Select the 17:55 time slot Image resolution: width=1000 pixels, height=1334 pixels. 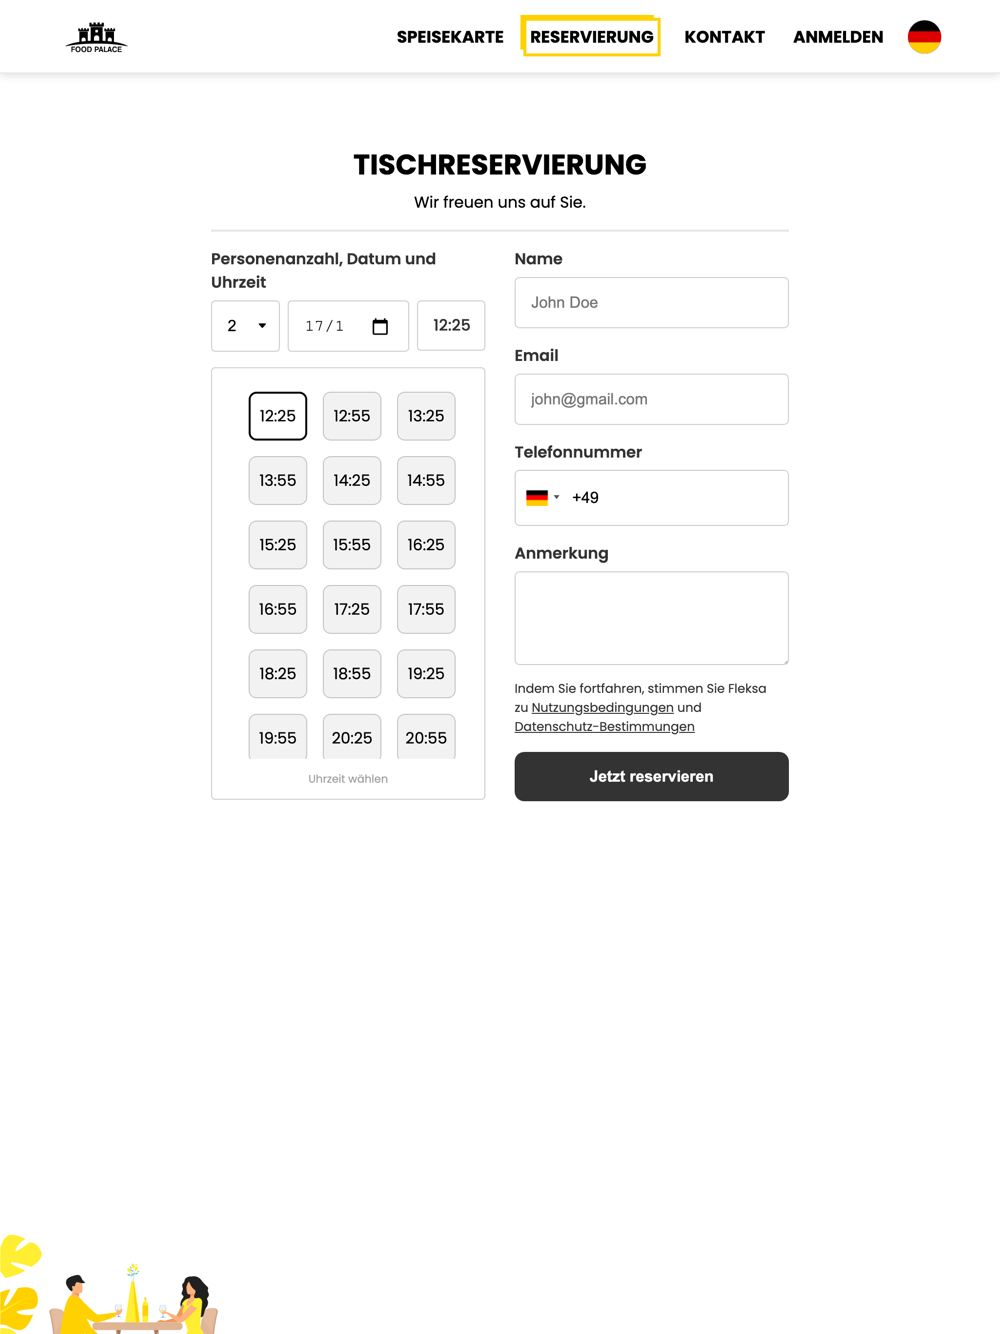coord(426,609)
